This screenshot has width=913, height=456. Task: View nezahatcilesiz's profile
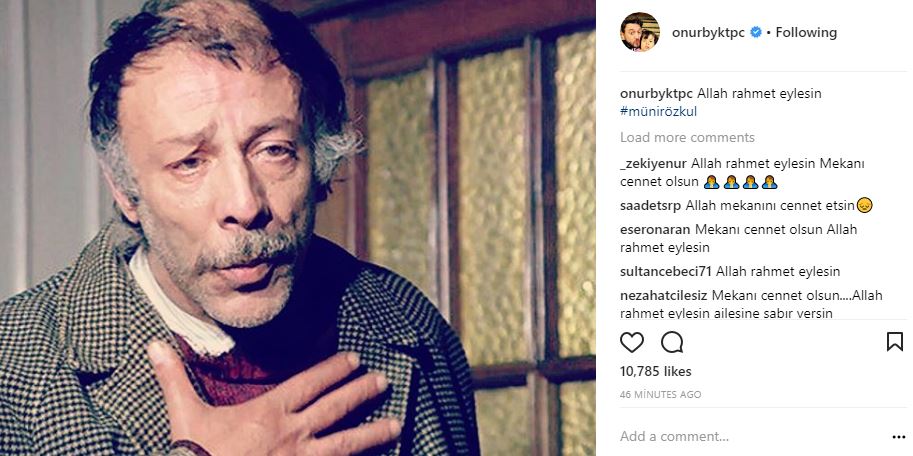click(664, 295)
